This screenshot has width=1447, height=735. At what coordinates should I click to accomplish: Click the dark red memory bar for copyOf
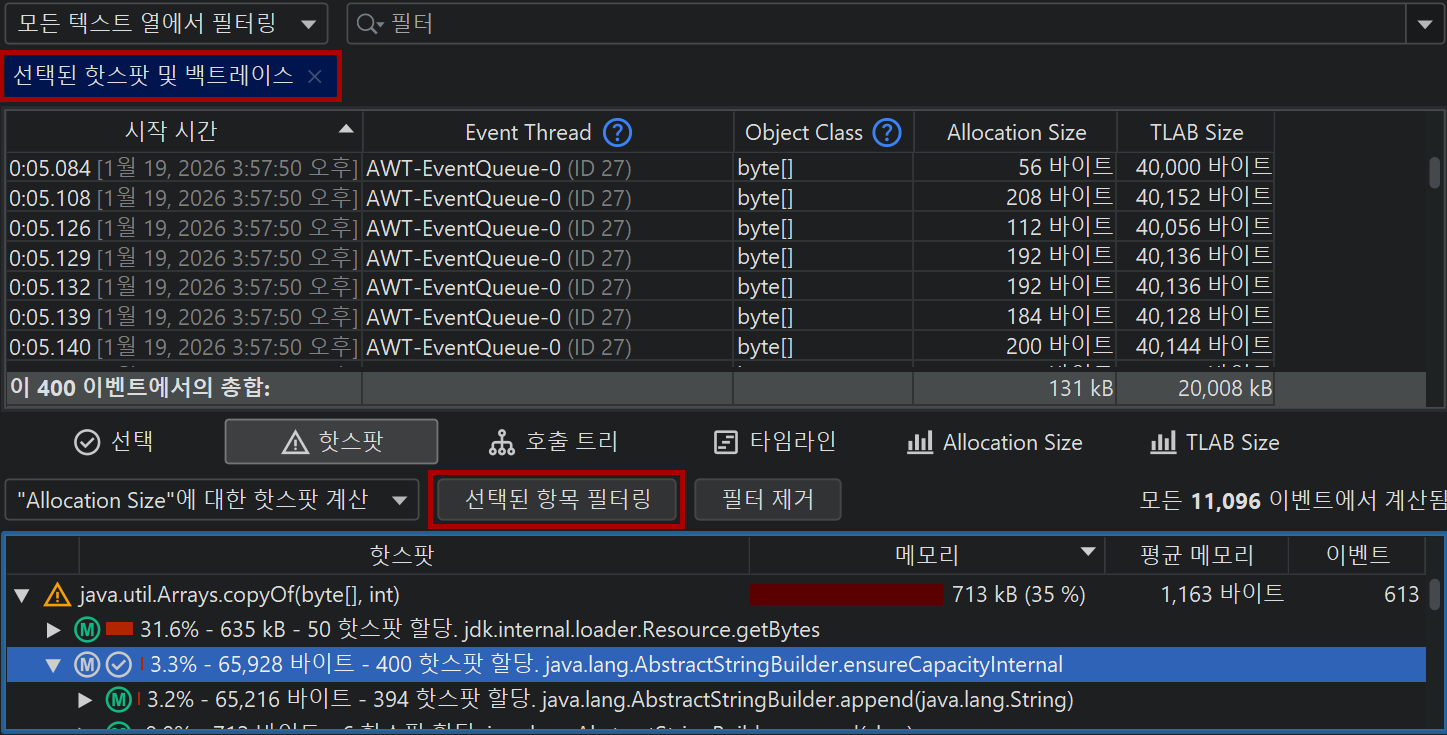click(845, 595)
